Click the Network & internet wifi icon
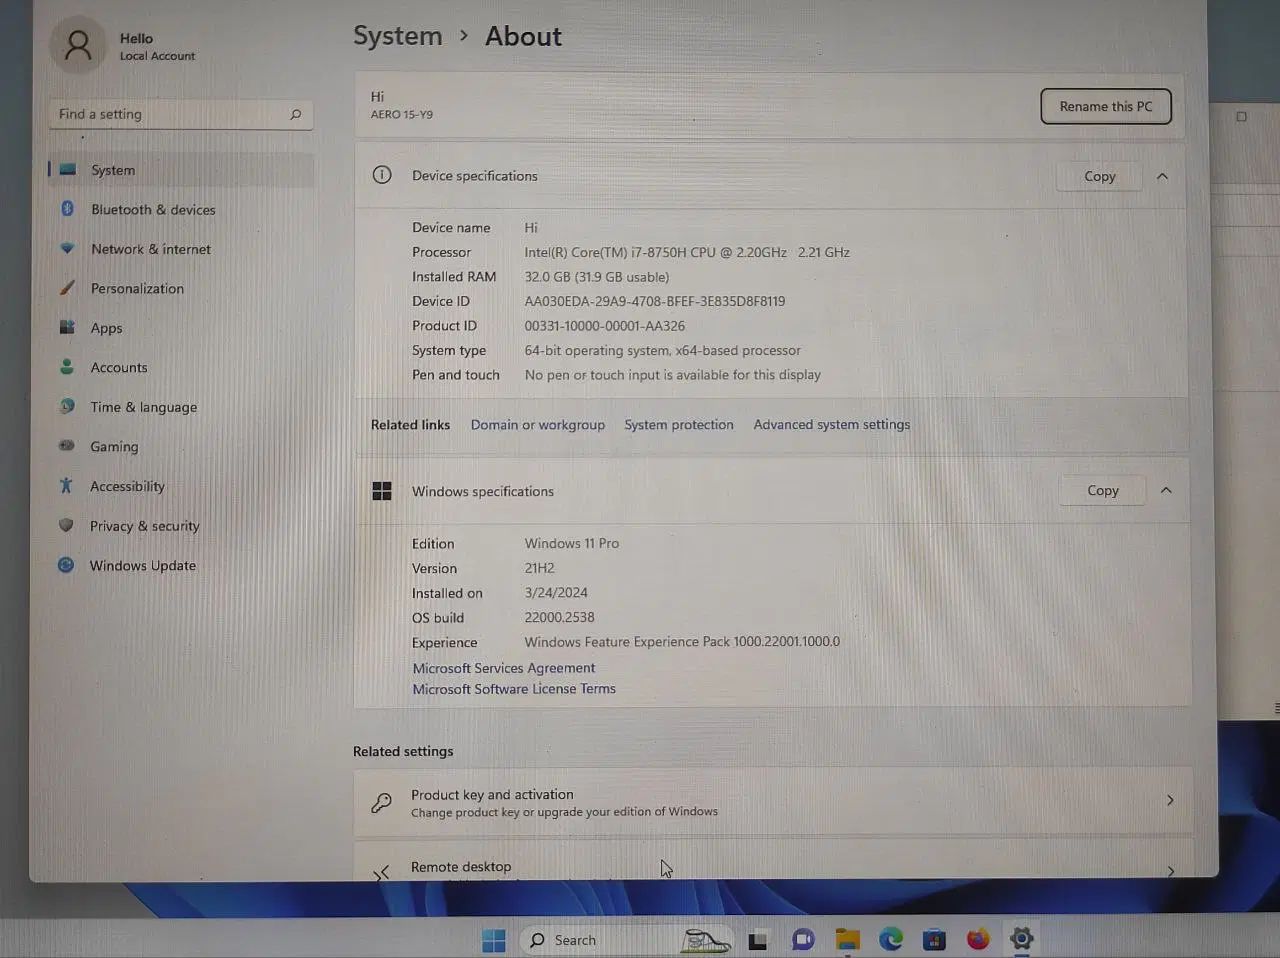This screenshot has height=958, width=1280. point(67,248)
